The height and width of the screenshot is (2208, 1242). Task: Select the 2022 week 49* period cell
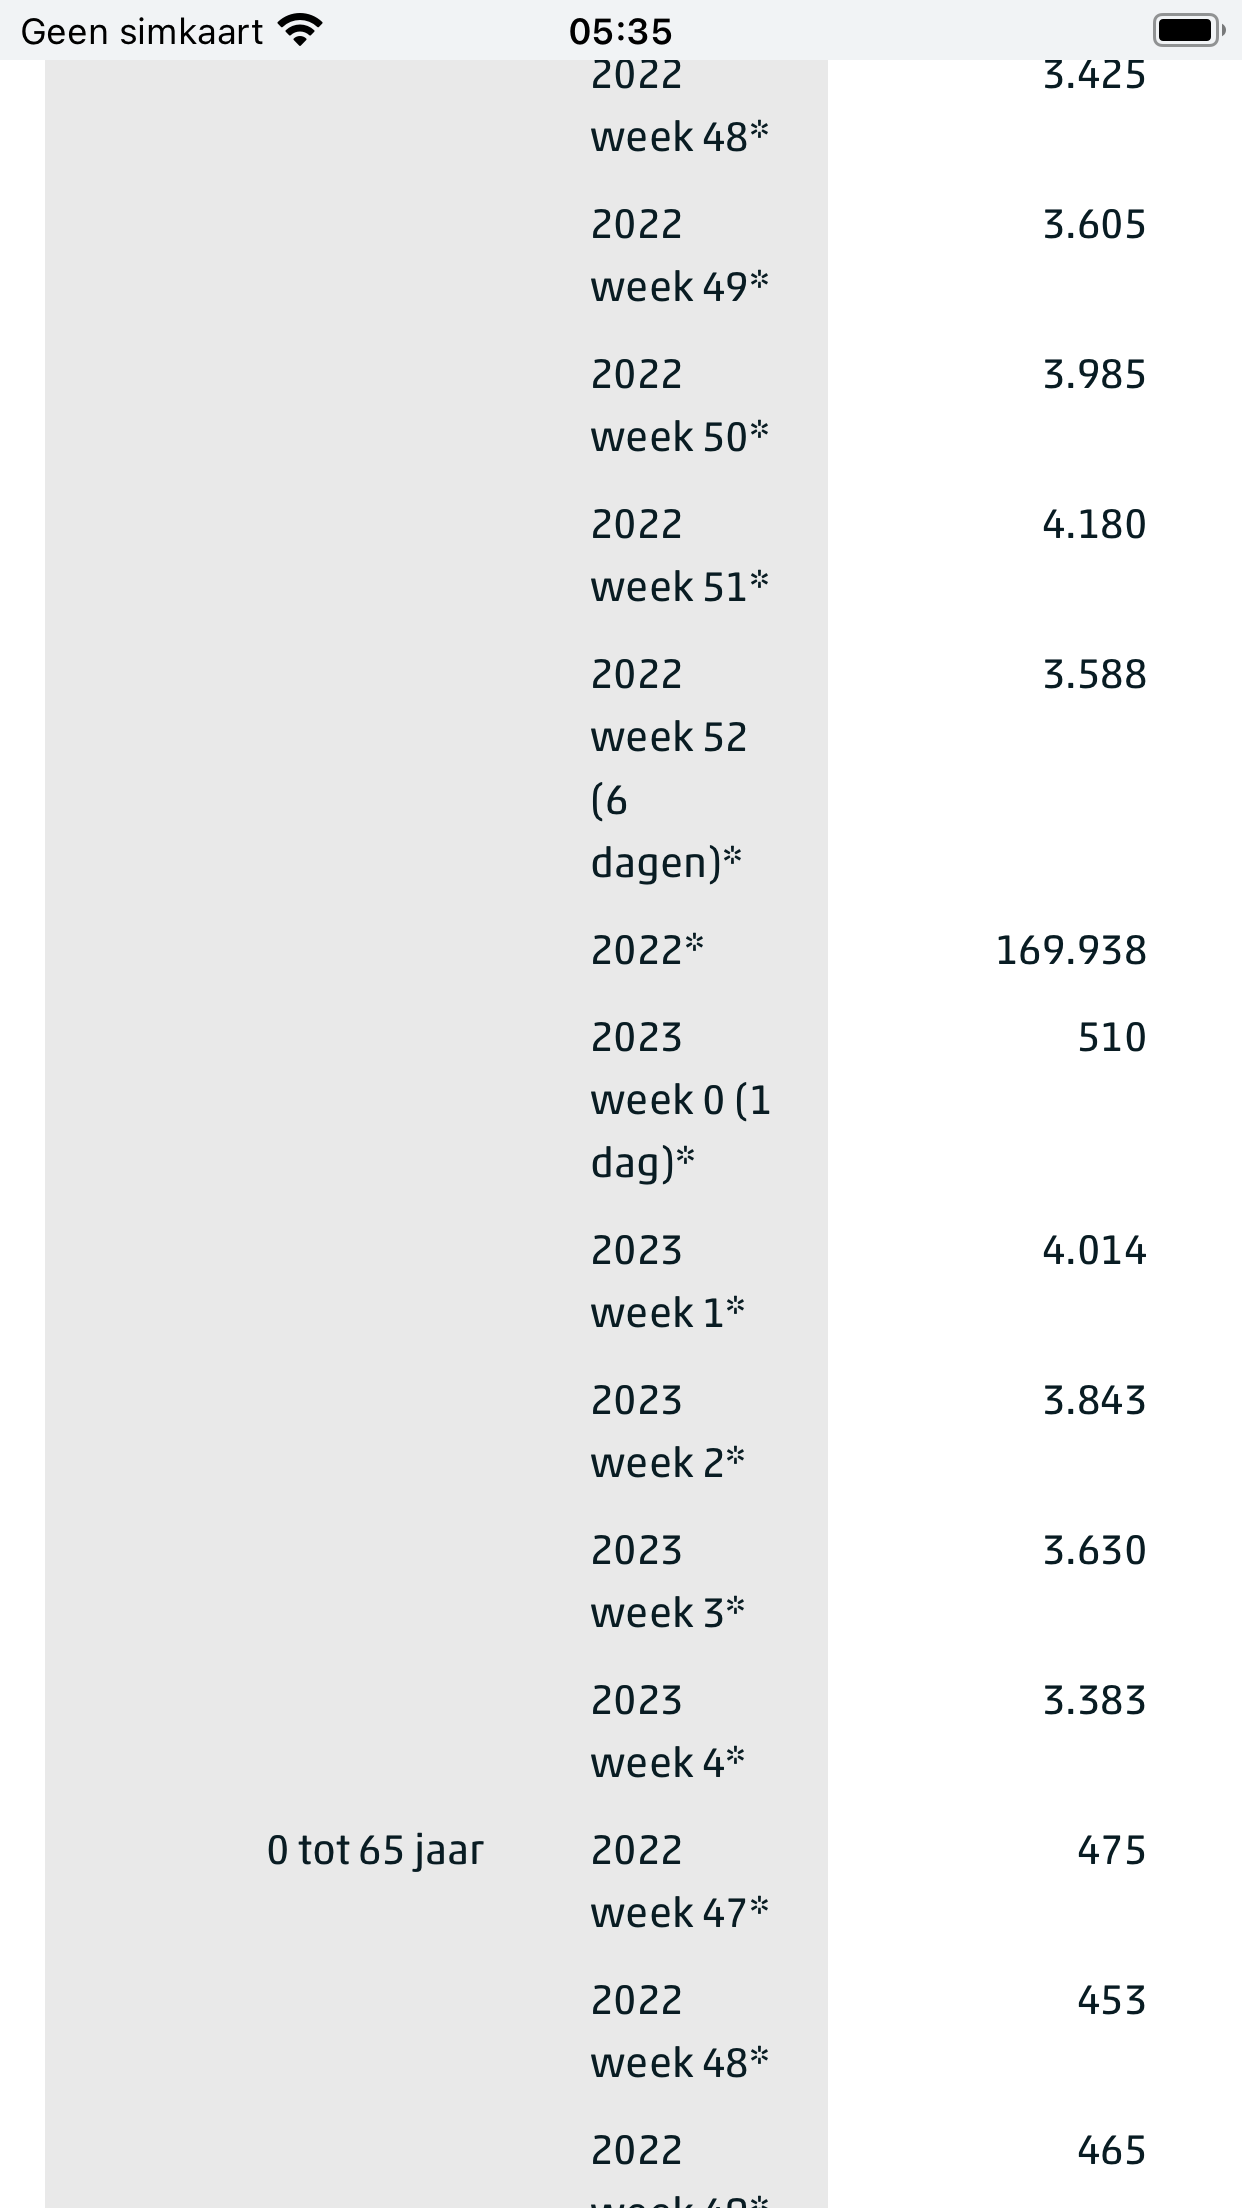[679, 256]
